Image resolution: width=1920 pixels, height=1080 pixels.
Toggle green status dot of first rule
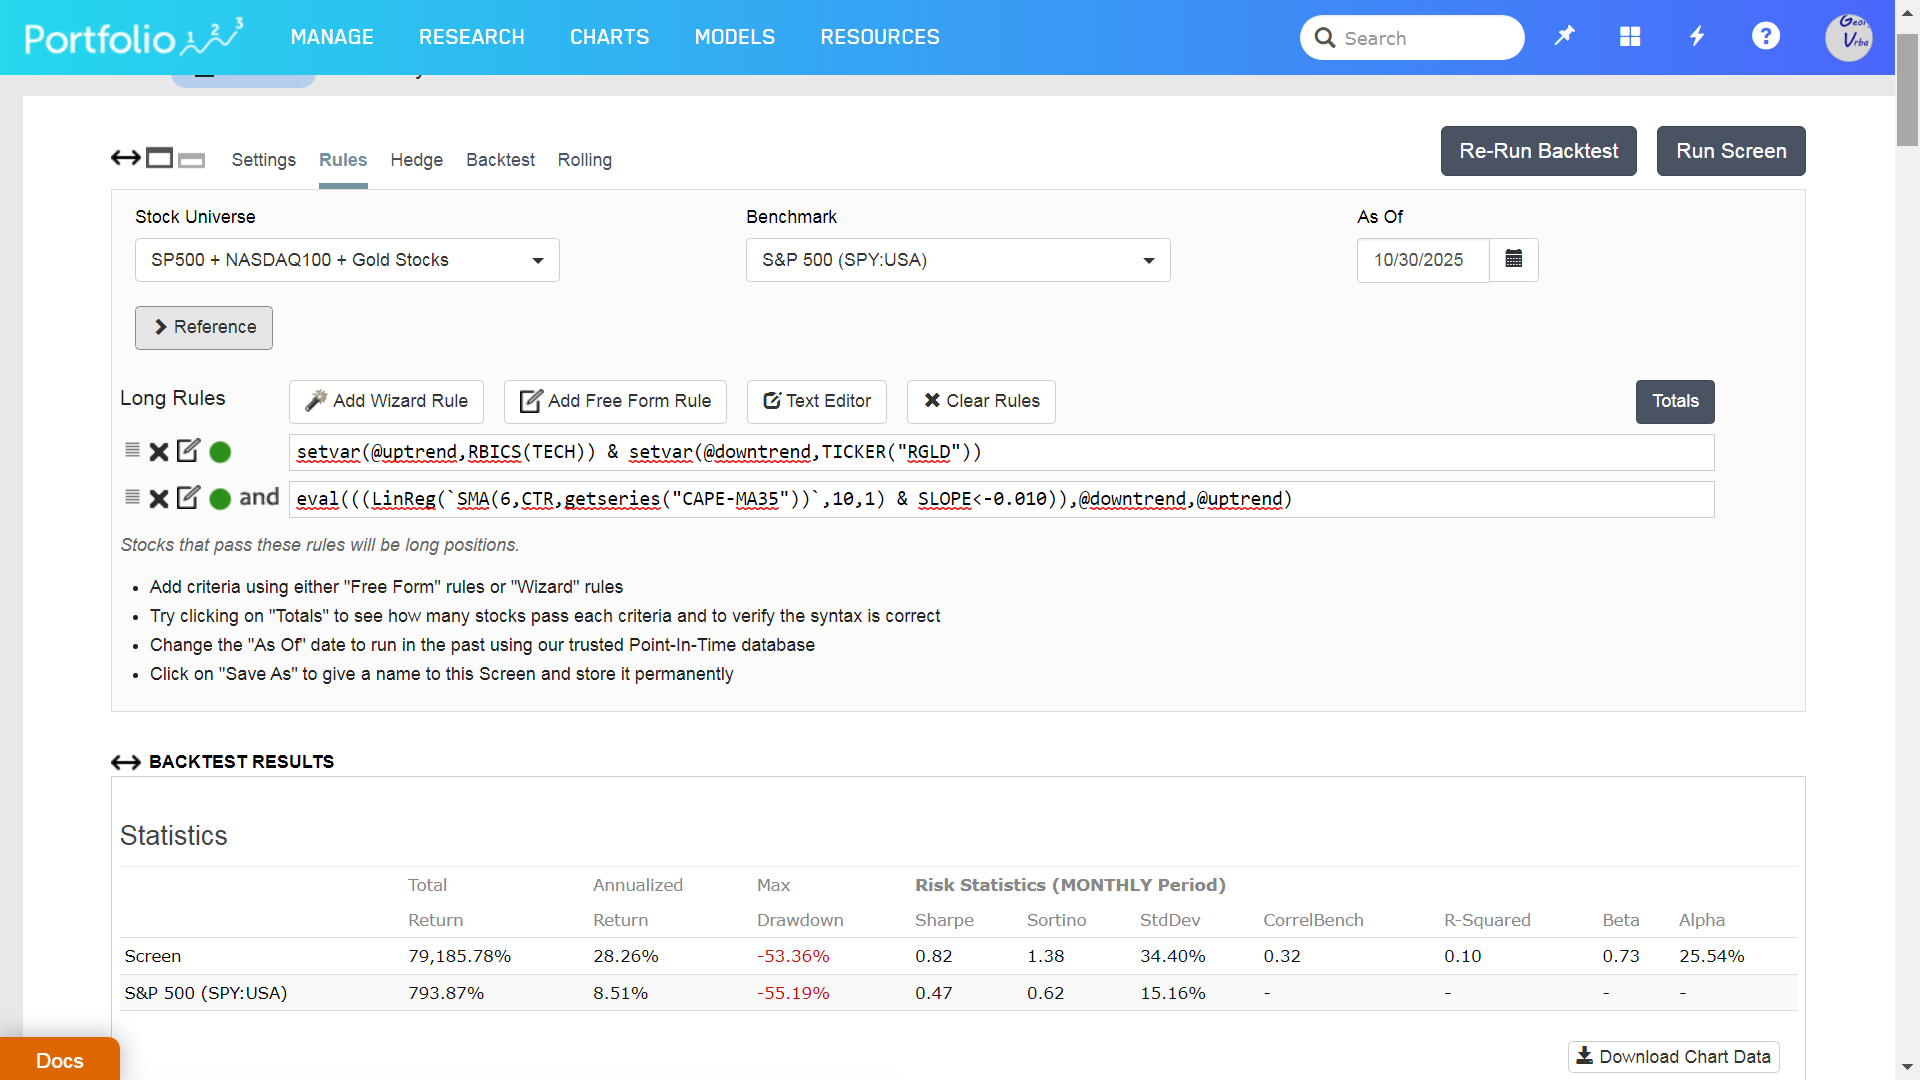221,452
